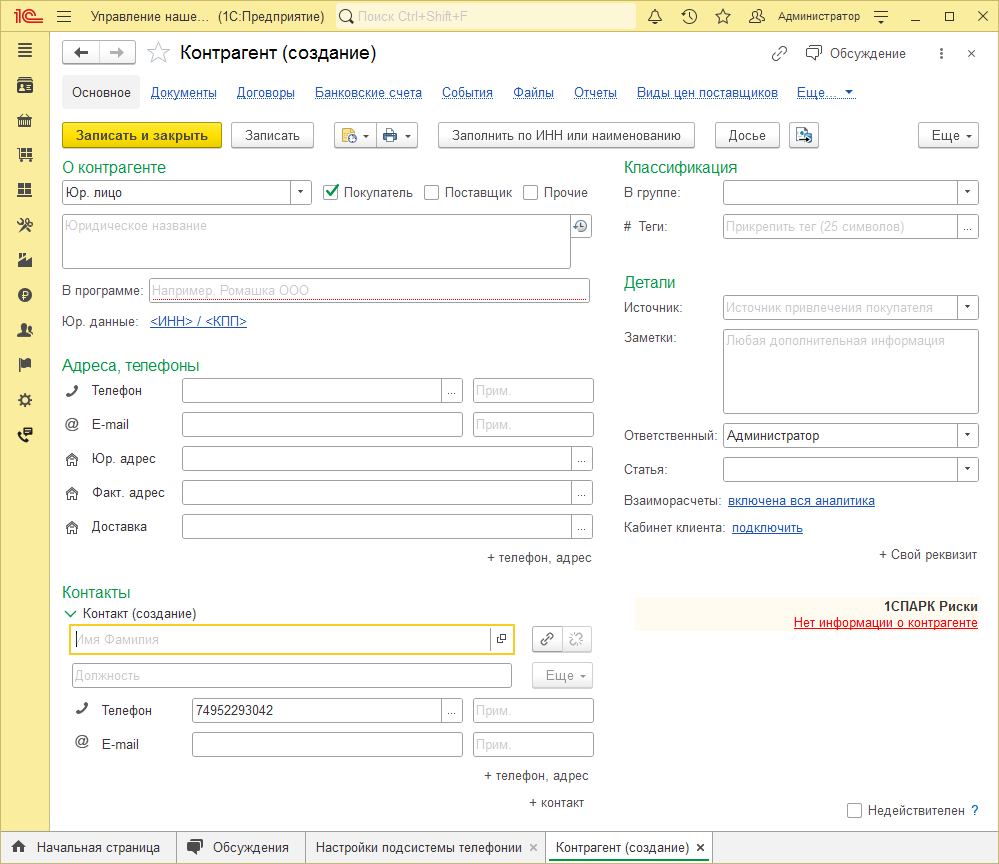
Task: Open the settings gear in left sidebar
Action: click(x=25, y=400)
